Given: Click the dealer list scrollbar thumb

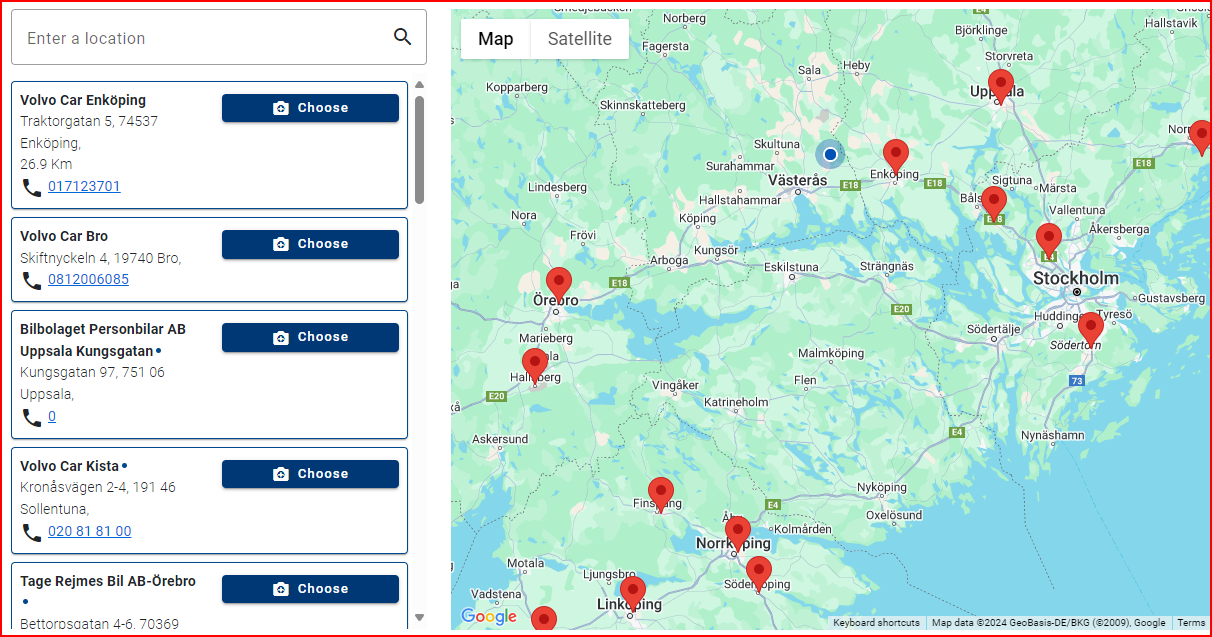Looking at the screenshot, I should pos(419,150).
